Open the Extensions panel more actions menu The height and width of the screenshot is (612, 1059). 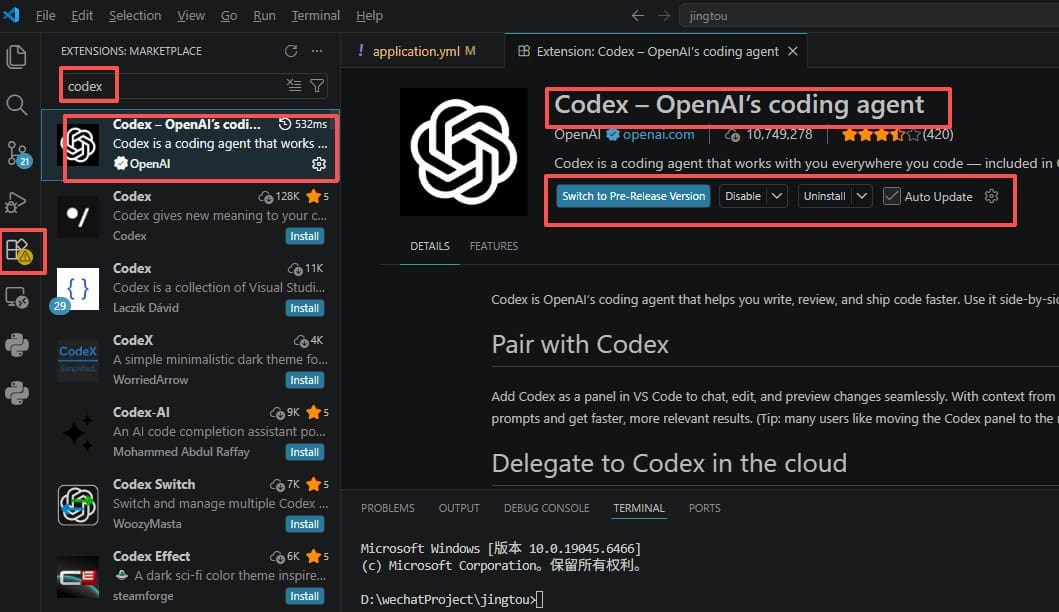click(317, 51)
